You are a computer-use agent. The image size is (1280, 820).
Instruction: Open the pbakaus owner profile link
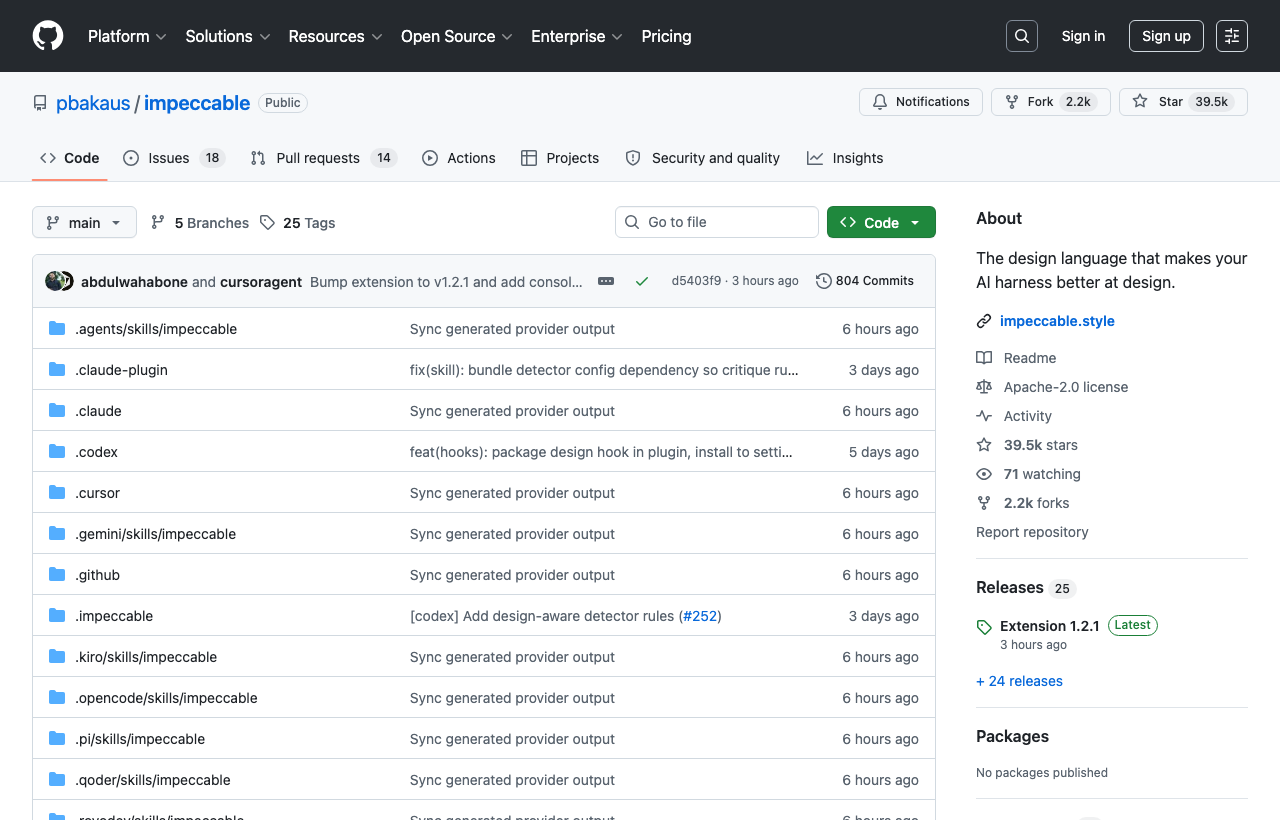(x=93, y=103)
